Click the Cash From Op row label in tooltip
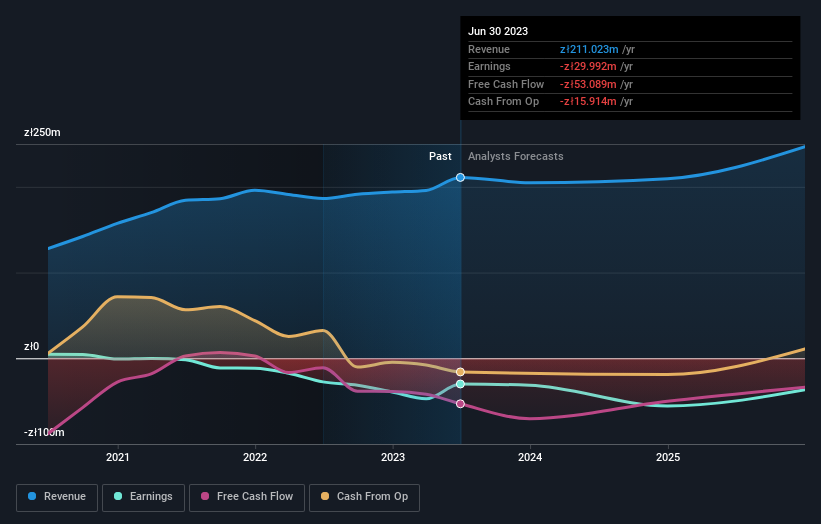 (503, 102)
